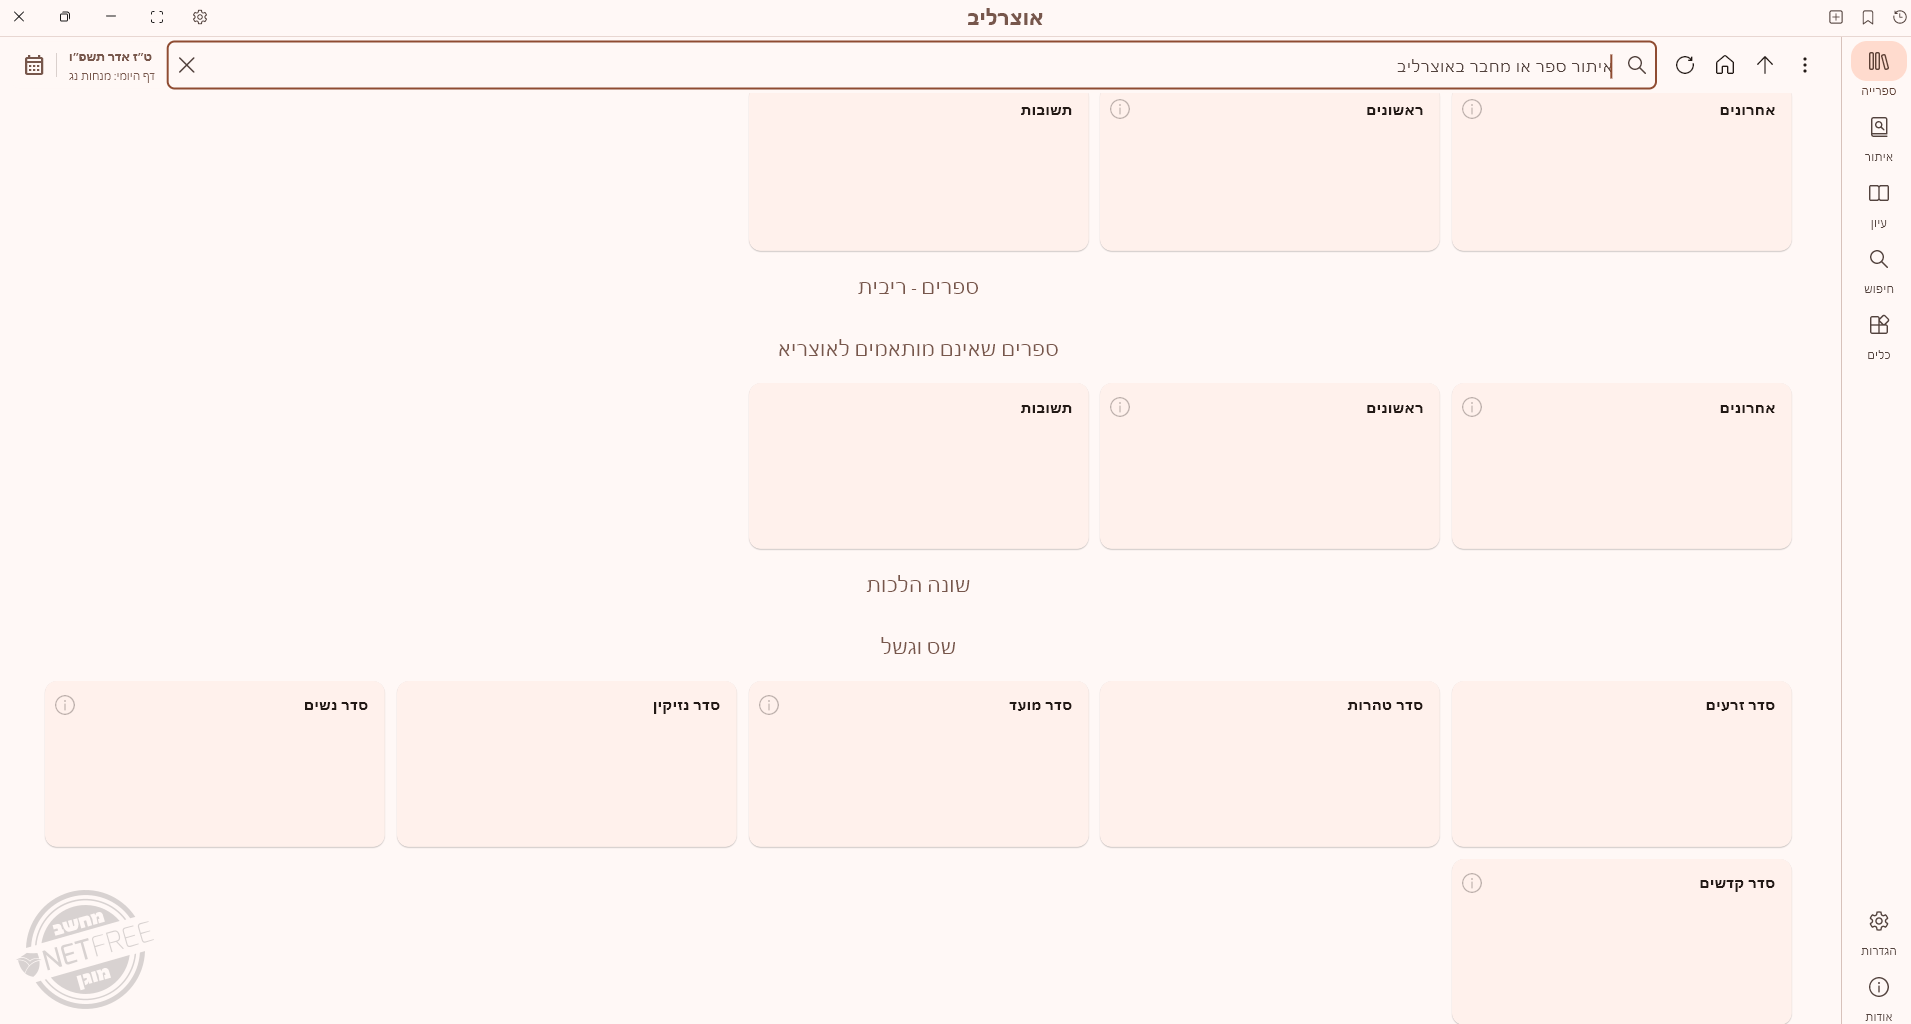Go up one folder level arrow
The height and width of the screenshot is (1024, 1911).
[x=1765, y=65]
